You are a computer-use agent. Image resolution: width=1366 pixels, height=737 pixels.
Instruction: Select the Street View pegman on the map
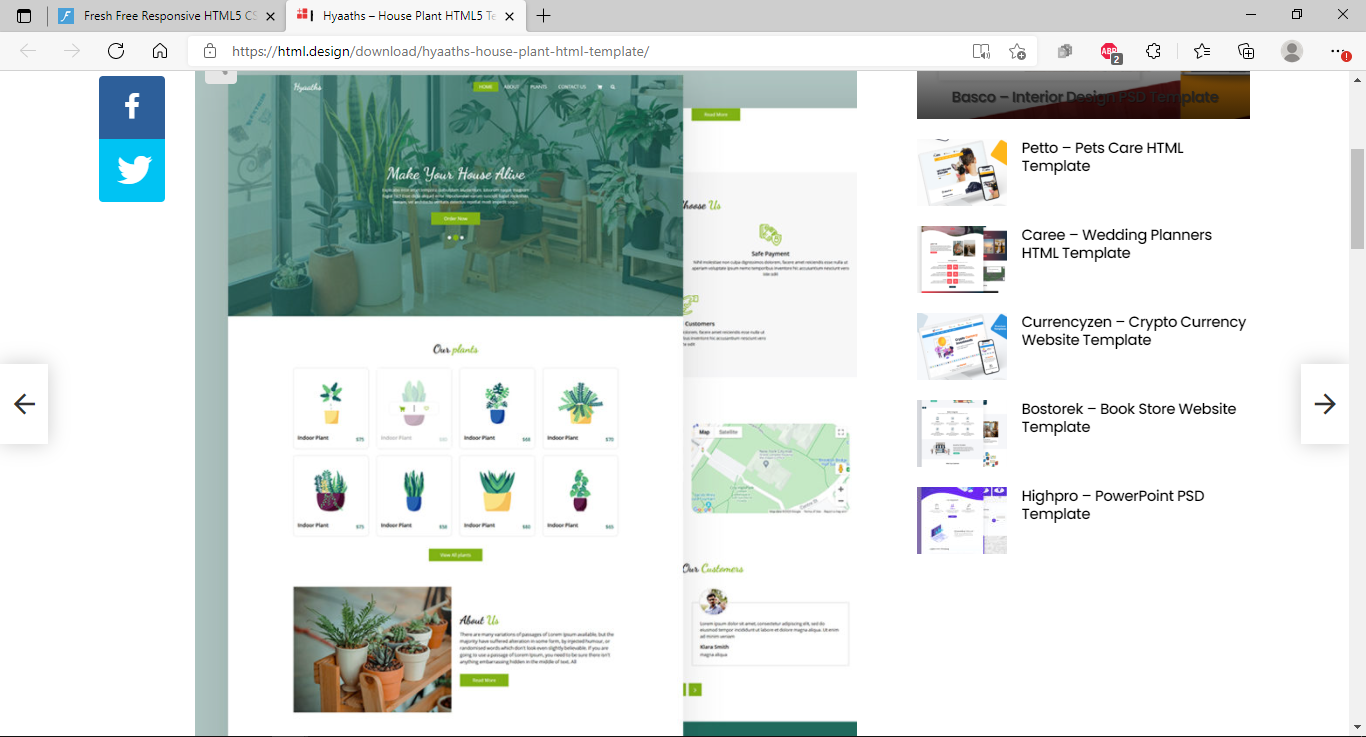[x=841, y=469]
